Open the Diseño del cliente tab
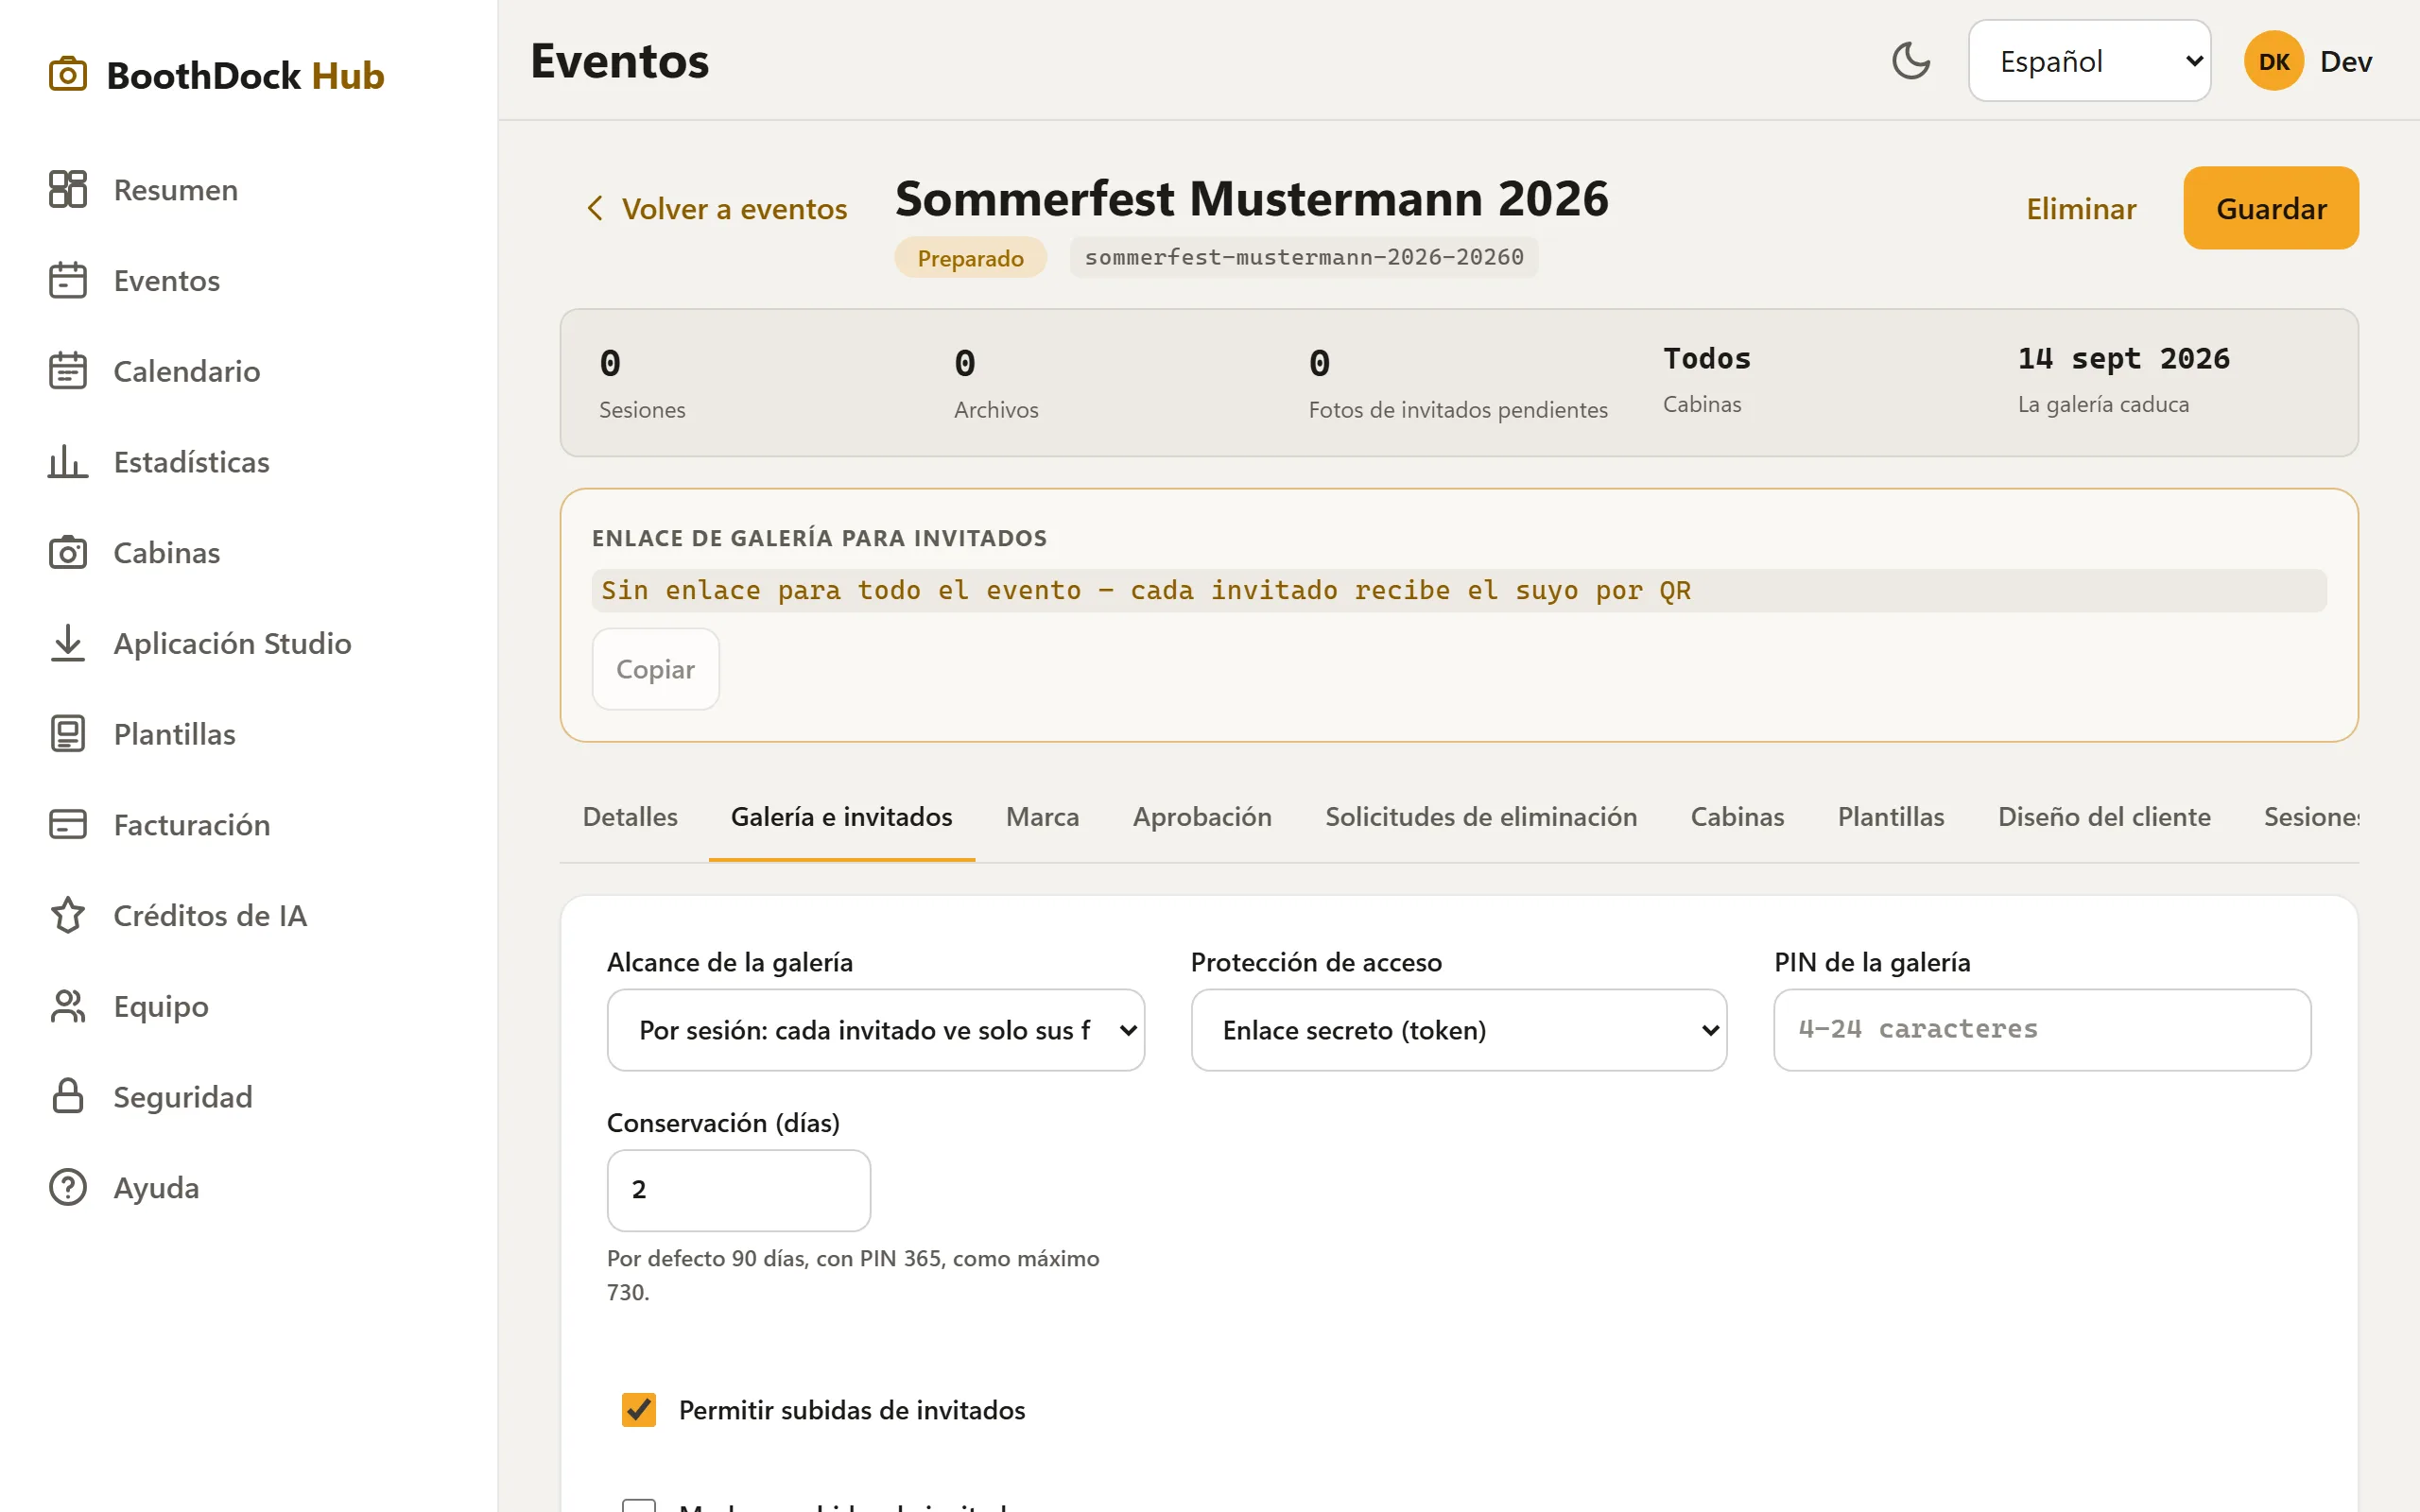The width and height of the screenshot is (2420, 1512). tap(2104, 817)
